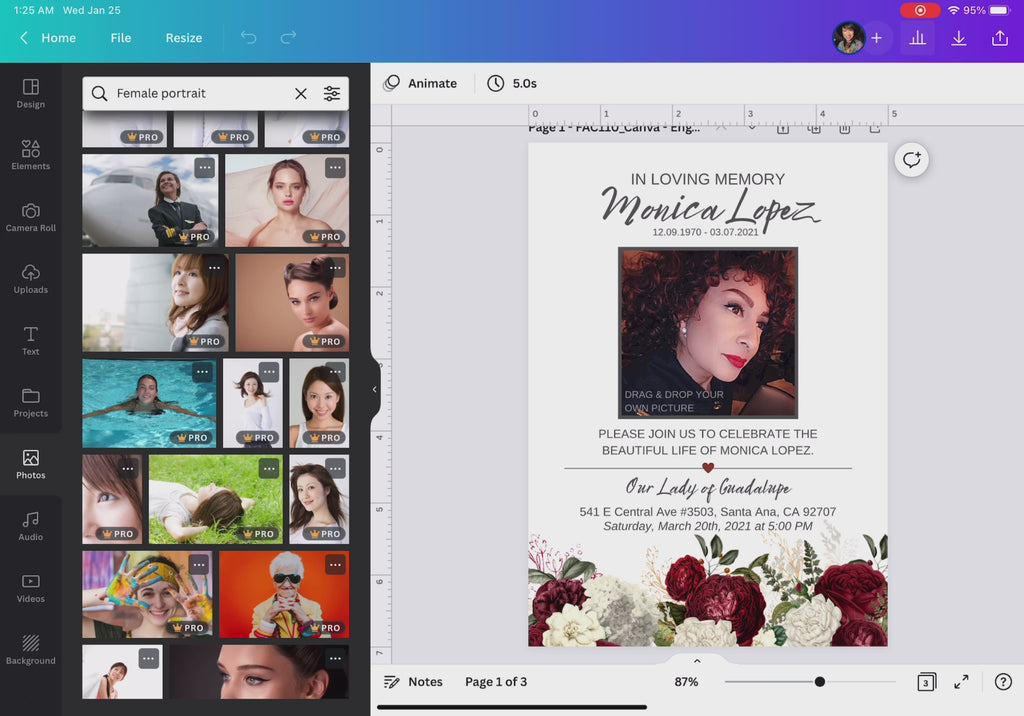1024x716 pixels.
Task: Share the design via export icon
Action: pos(1000,38)
